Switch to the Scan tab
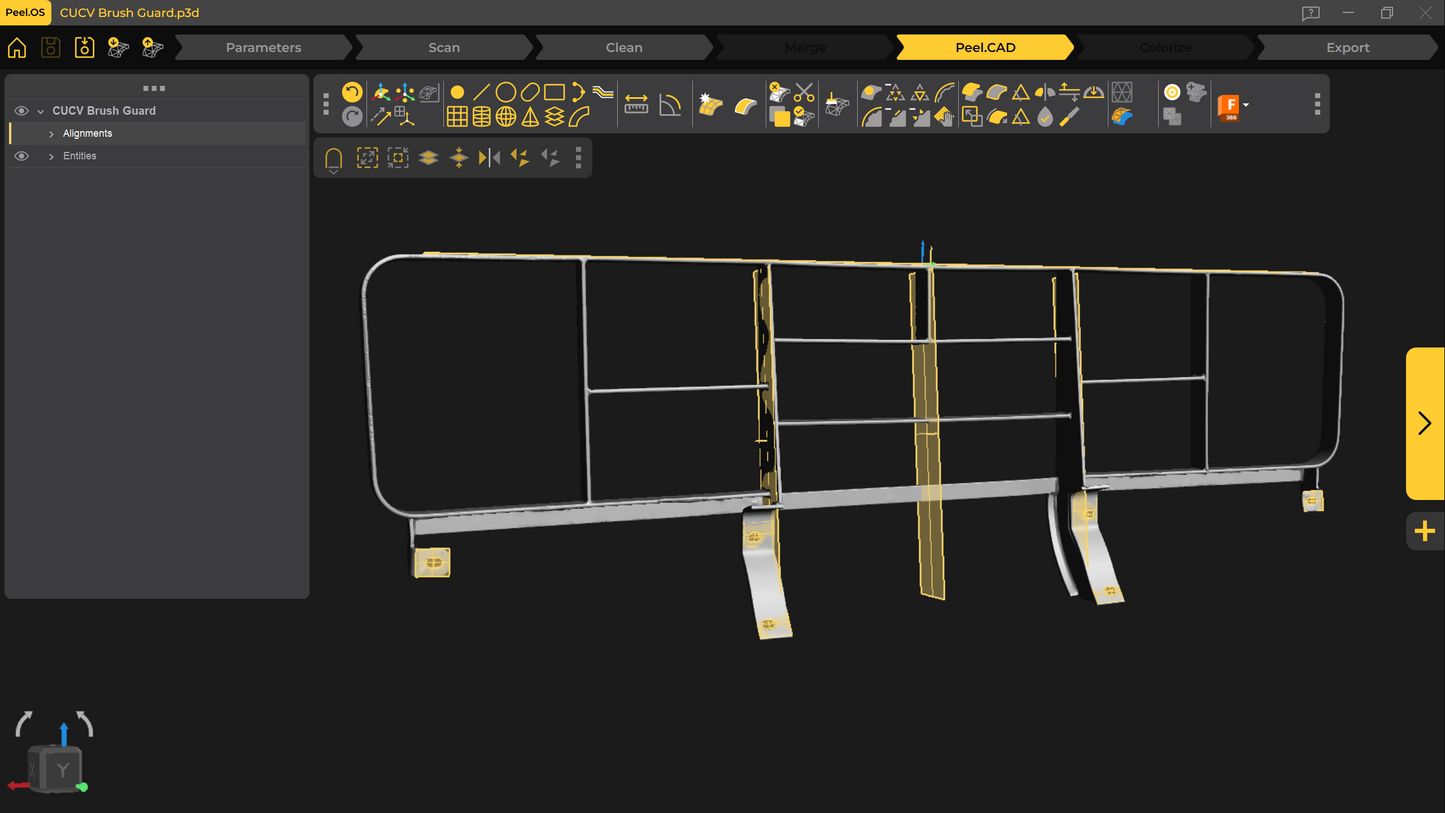Viewport: 1445px width, 813px height. pos(444,48)
